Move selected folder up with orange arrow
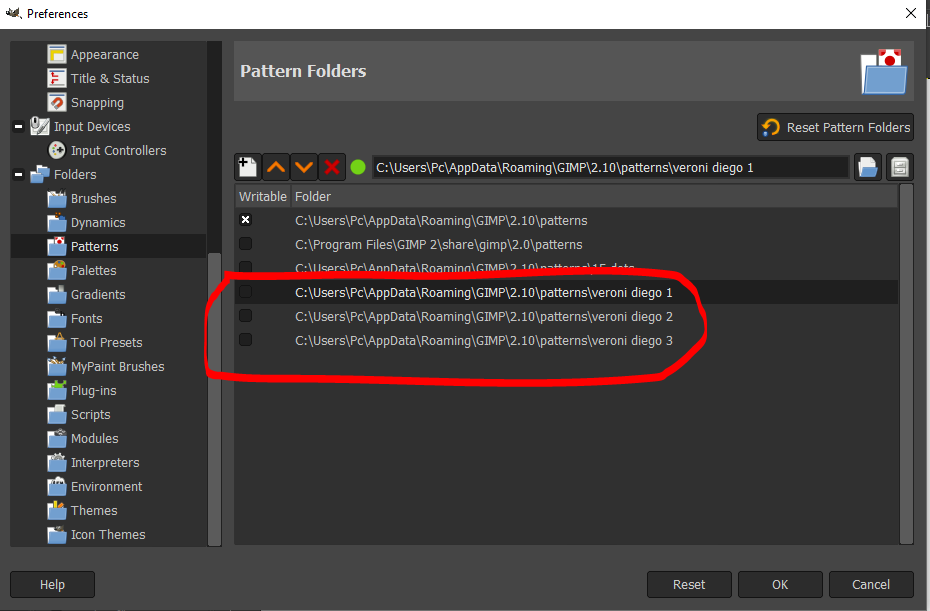 [276, 167]
